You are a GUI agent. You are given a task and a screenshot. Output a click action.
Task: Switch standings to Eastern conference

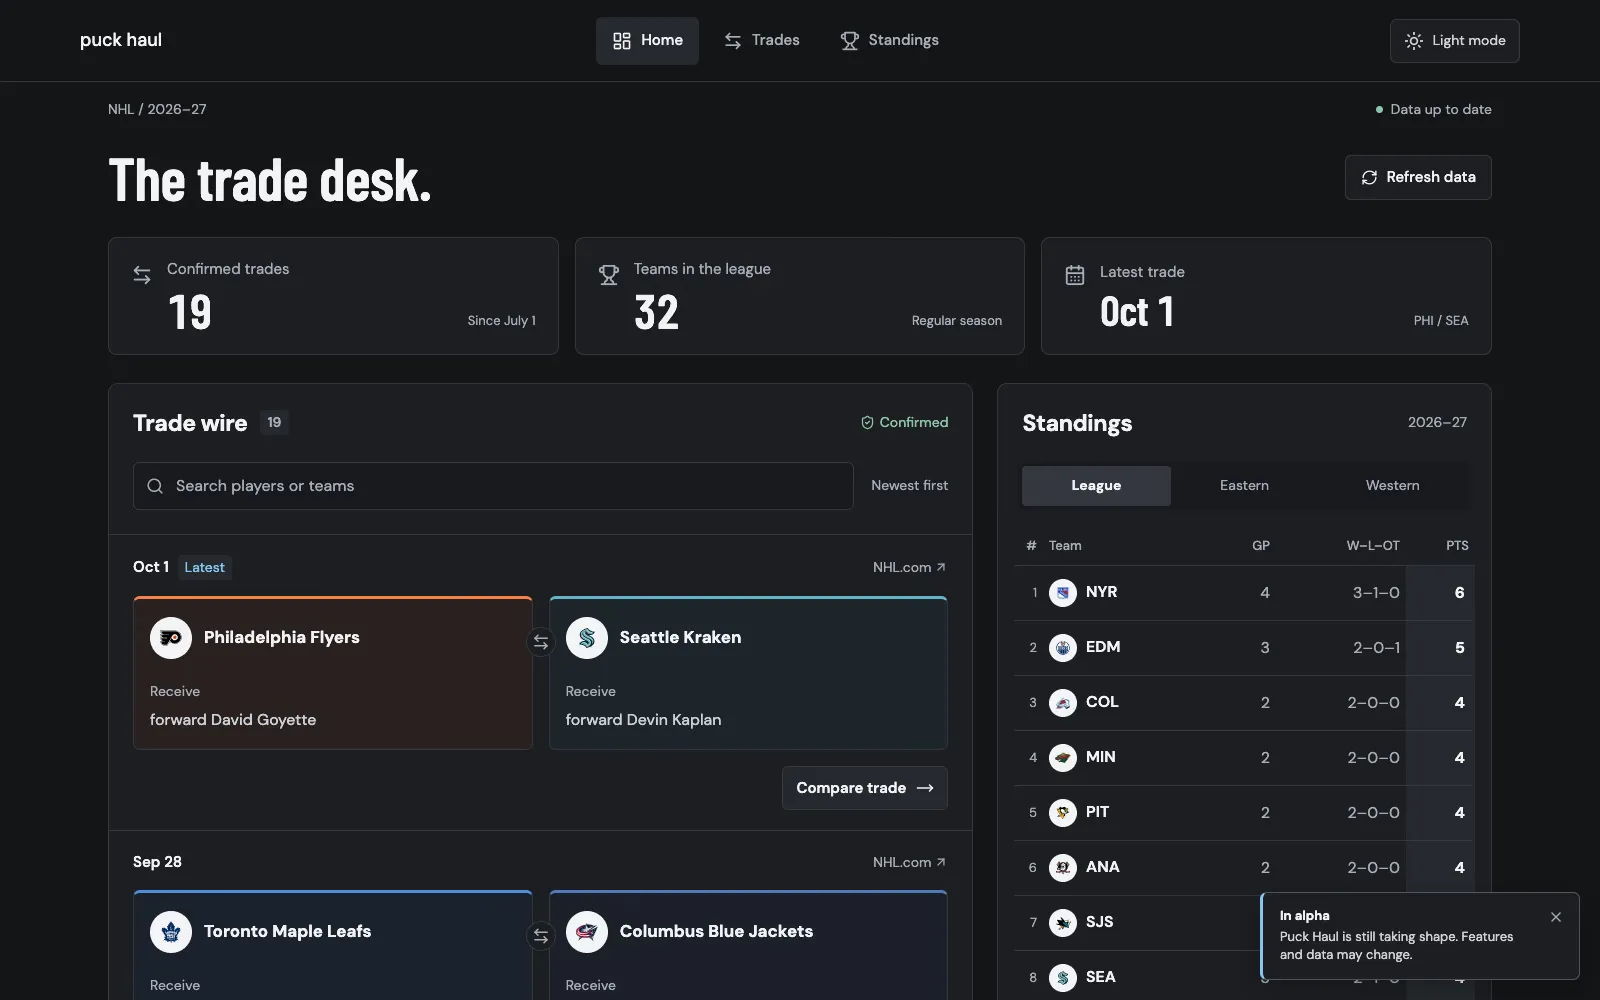(1244, 486)
